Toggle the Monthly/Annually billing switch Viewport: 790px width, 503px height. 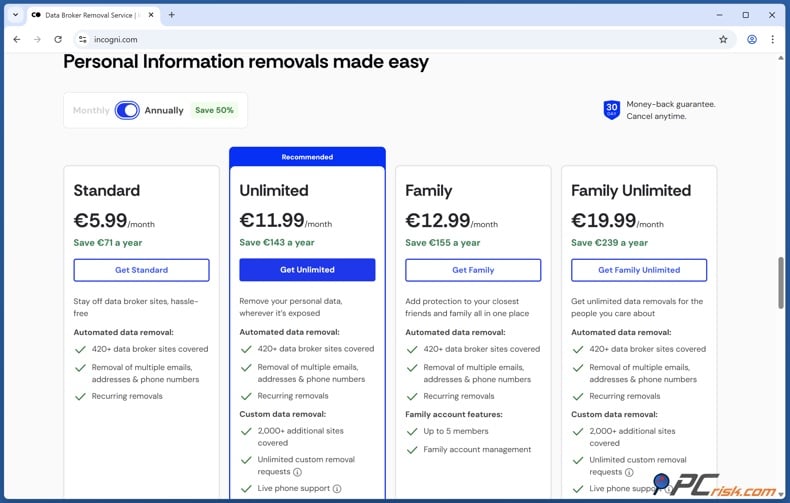pyautogui.click(x=127, y=110)
